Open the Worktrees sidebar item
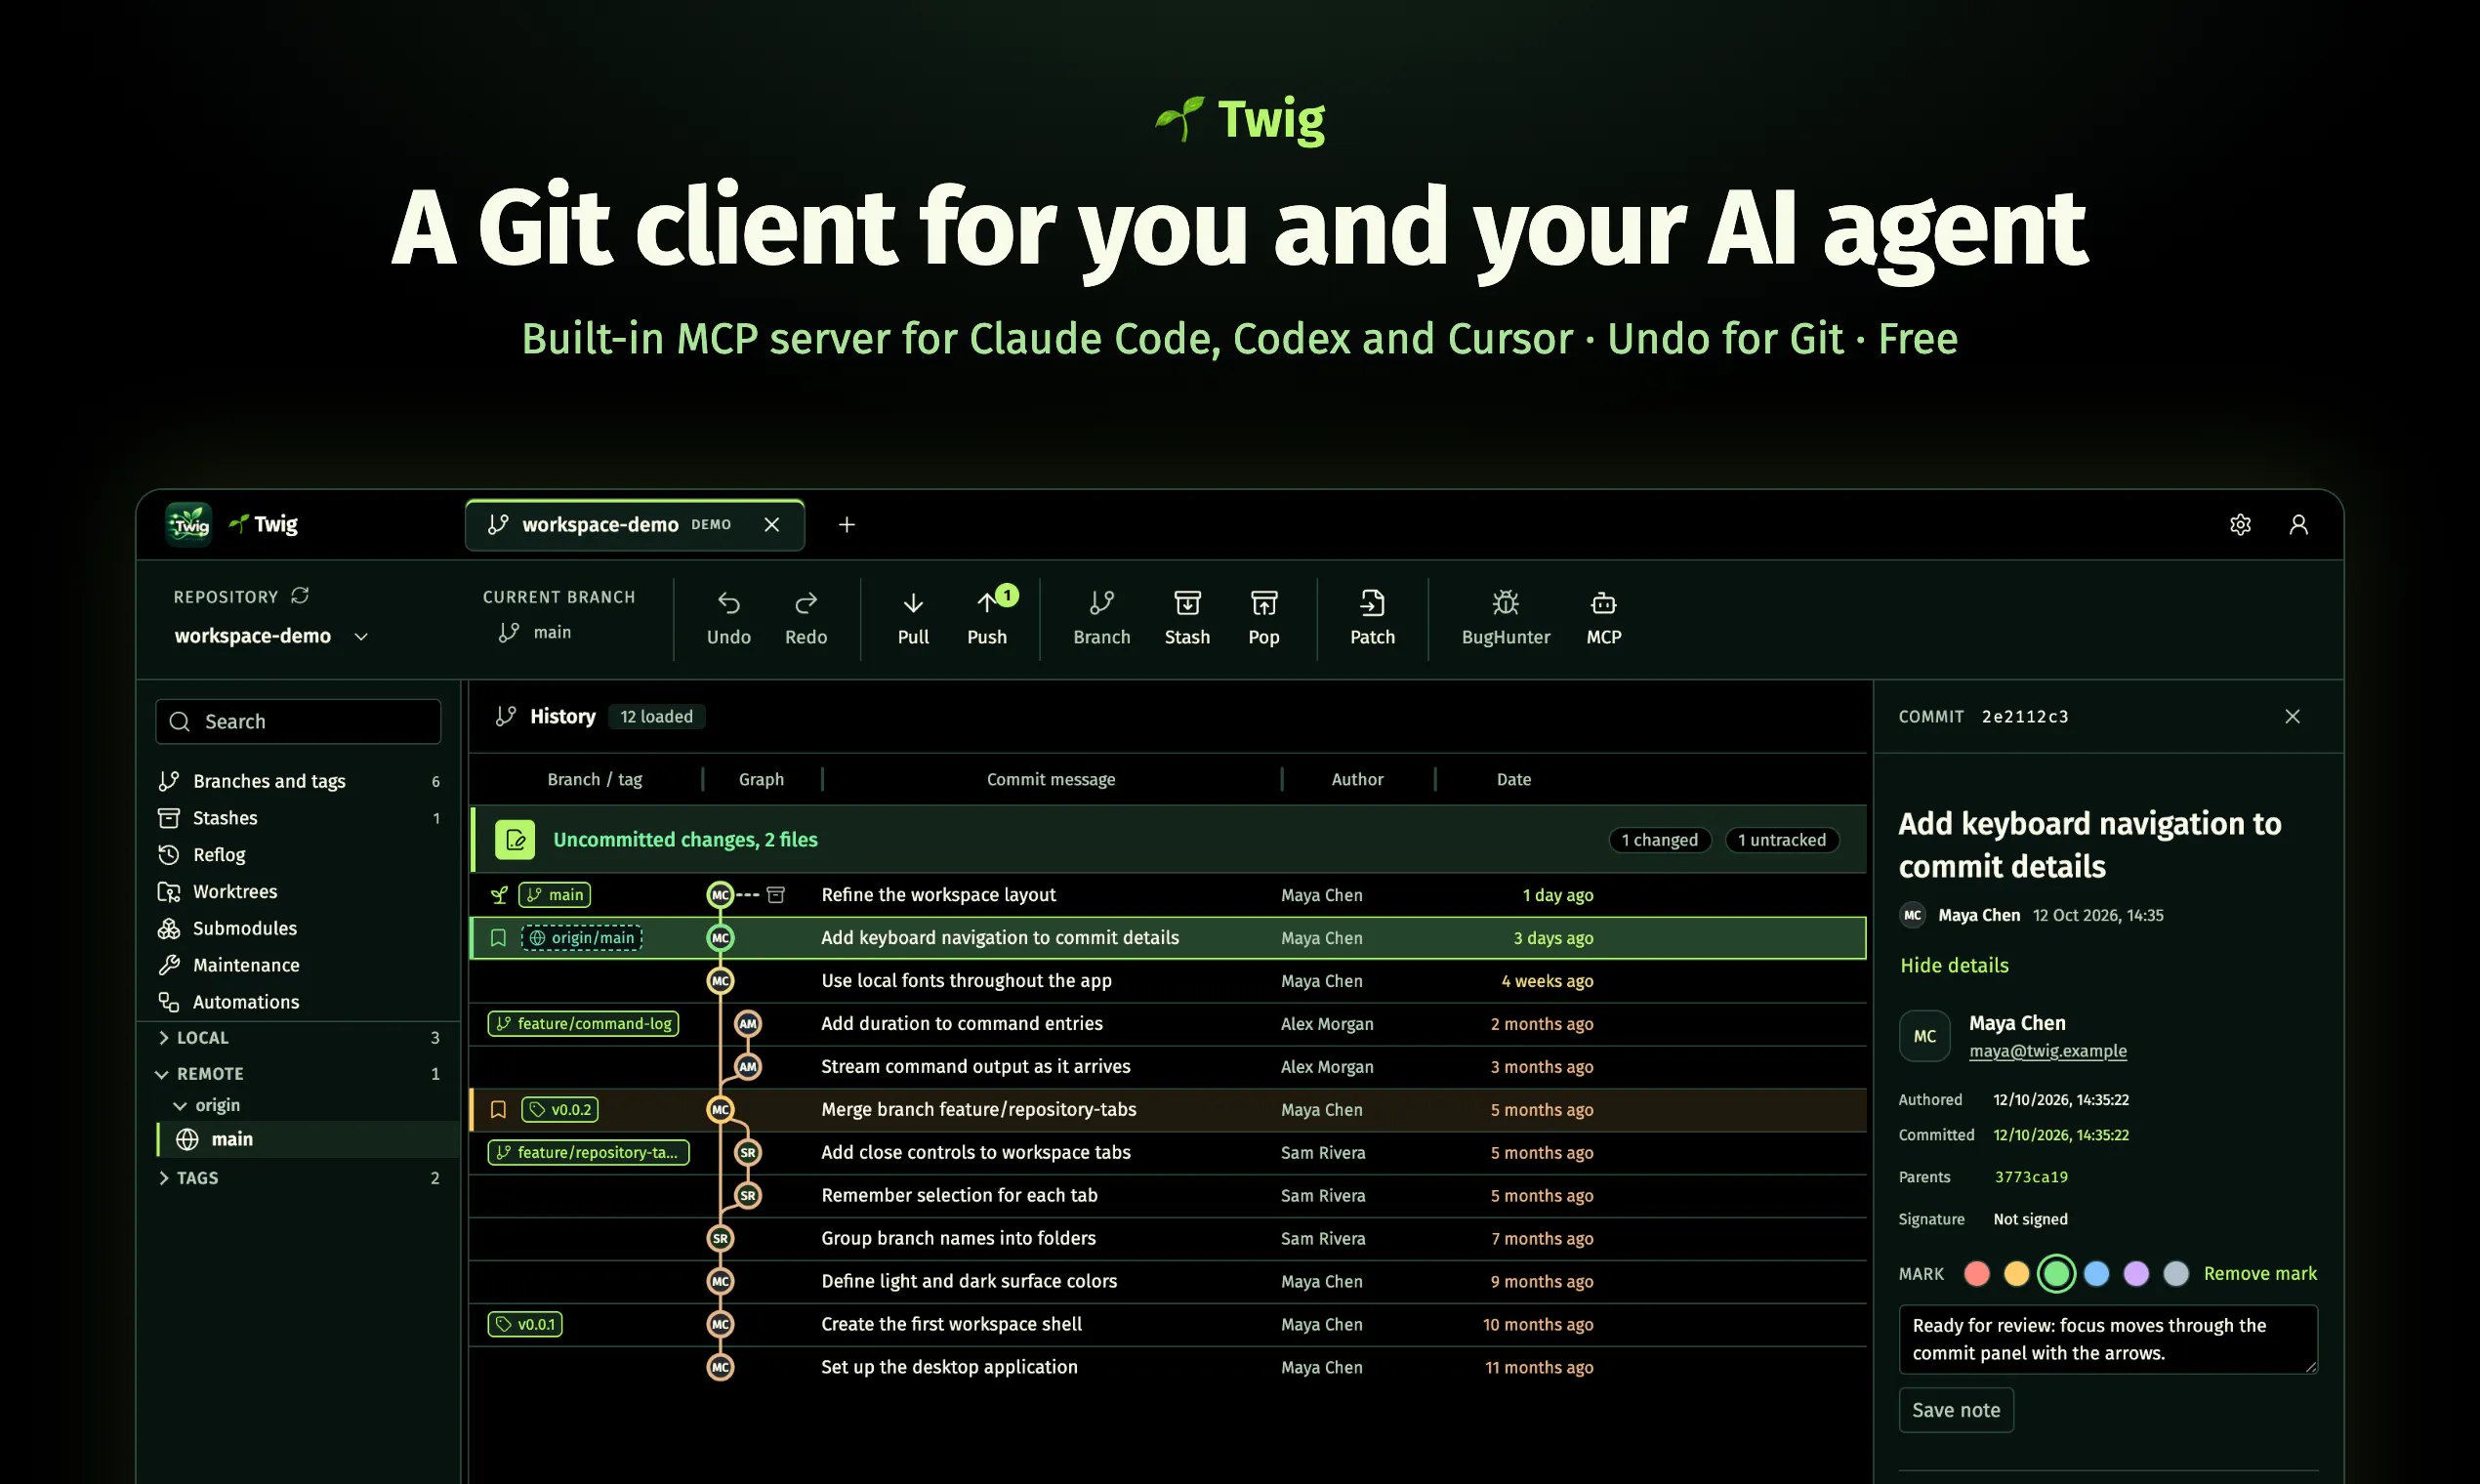2480x1484 pixels. (299, 891)
